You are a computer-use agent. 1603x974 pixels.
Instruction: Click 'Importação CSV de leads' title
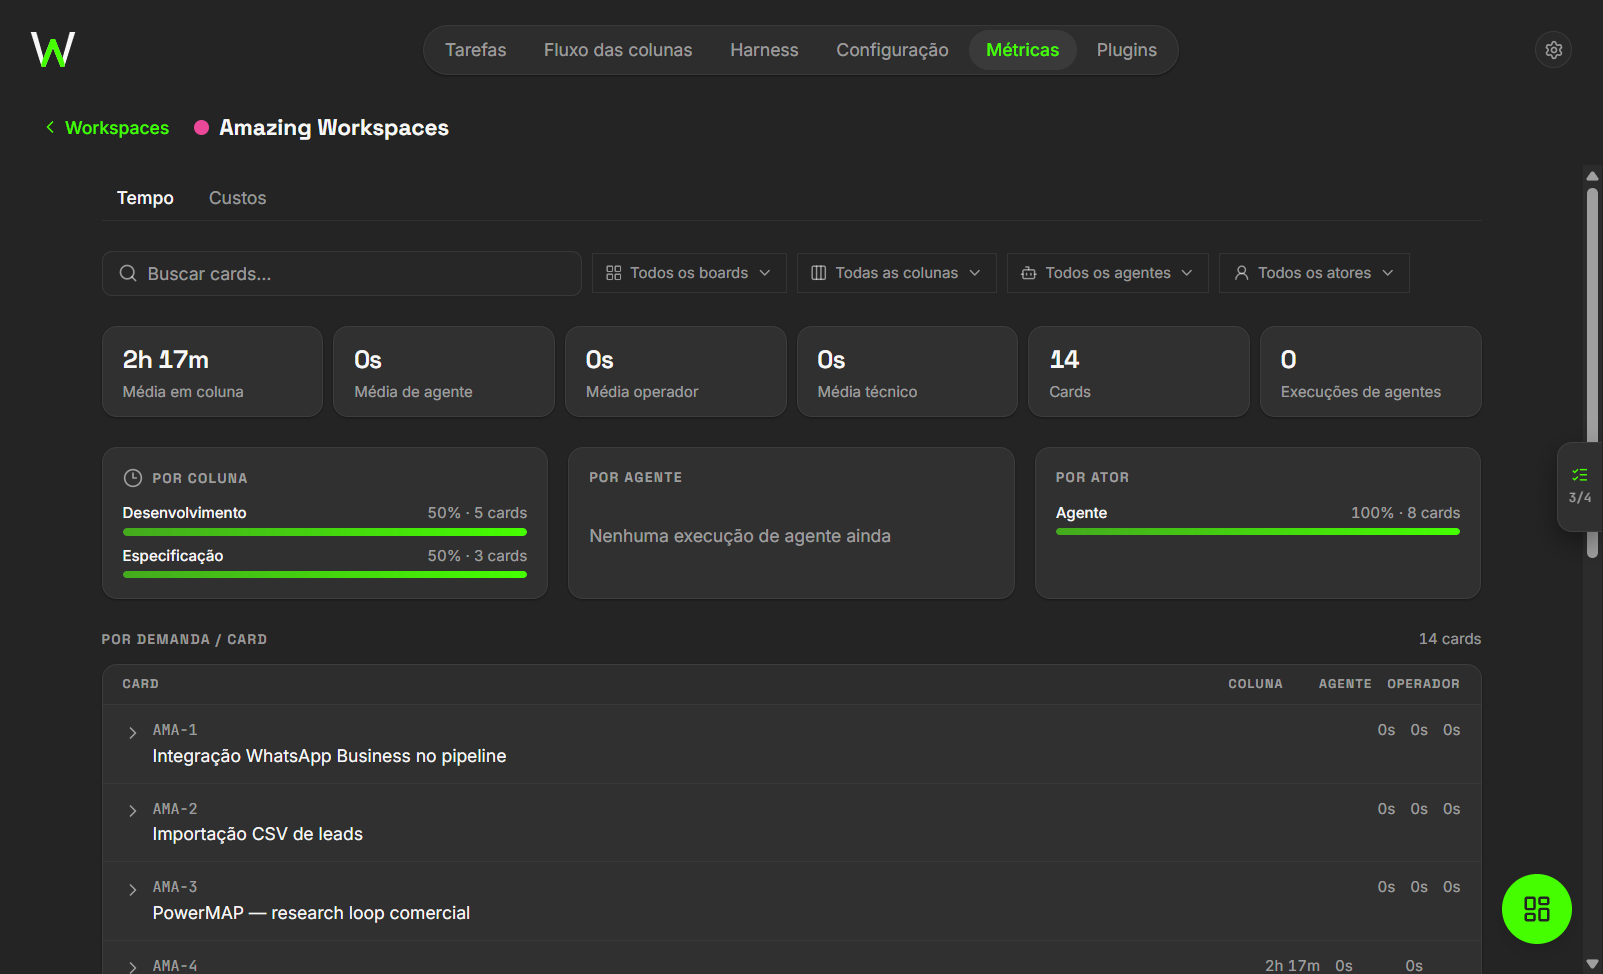coord(257,834)
